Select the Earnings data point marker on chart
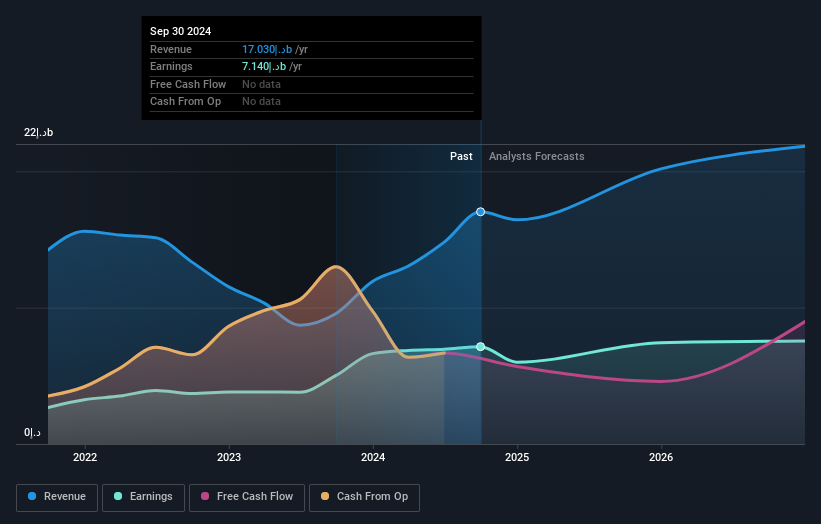Screen dimensions: 821x524 tap(481, 347)
